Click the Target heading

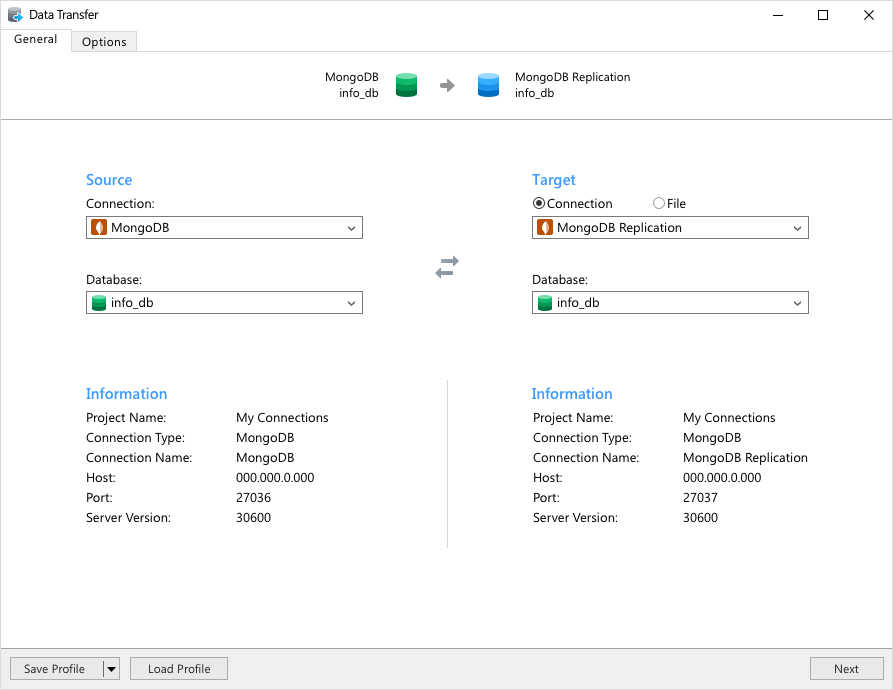tap(554, 180)
